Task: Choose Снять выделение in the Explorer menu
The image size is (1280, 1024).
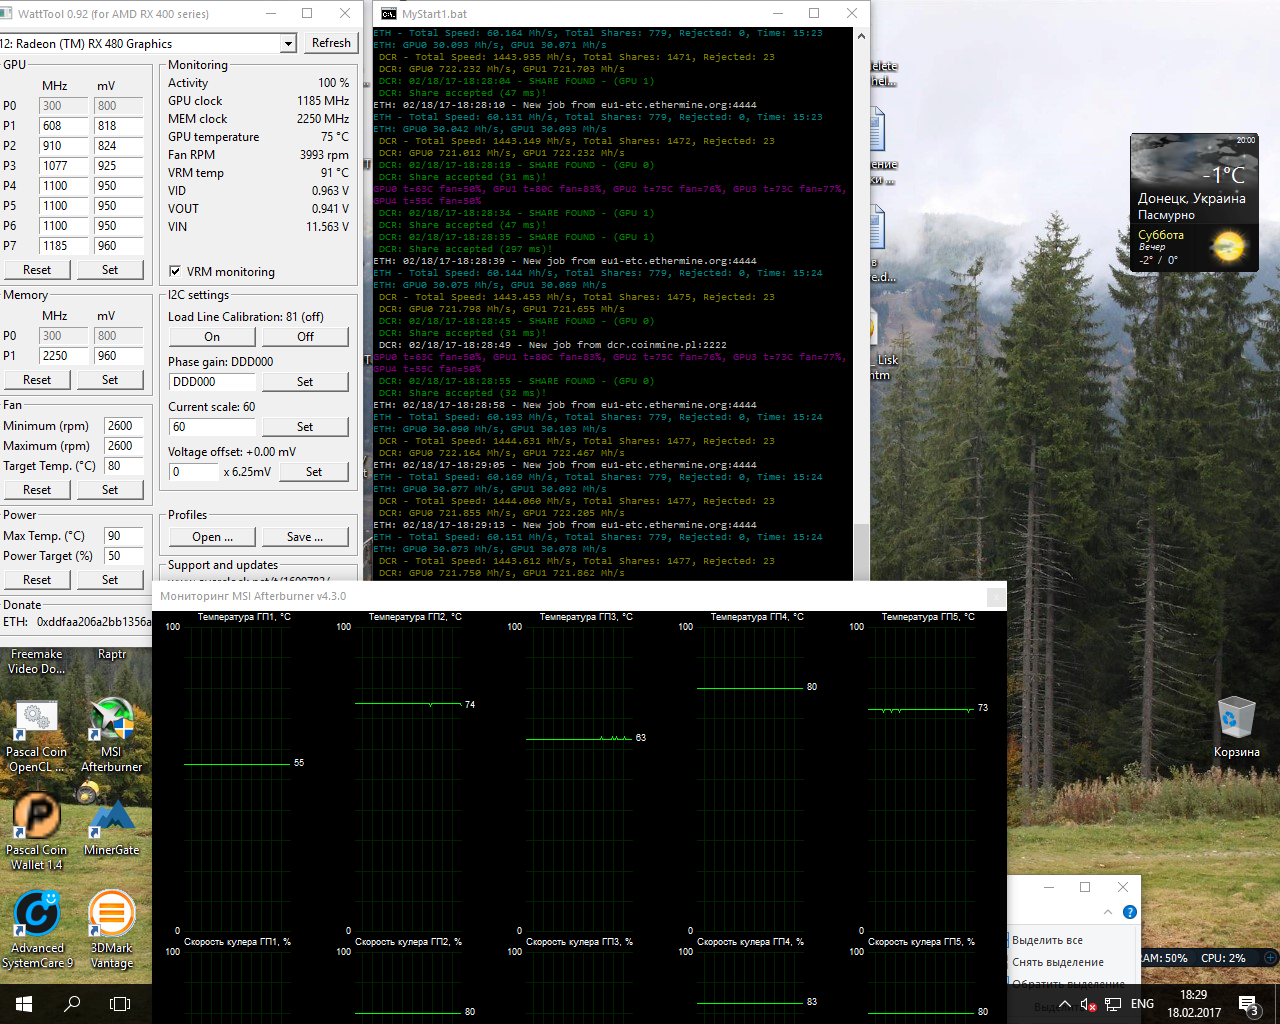Action: tap(1058, 962)
